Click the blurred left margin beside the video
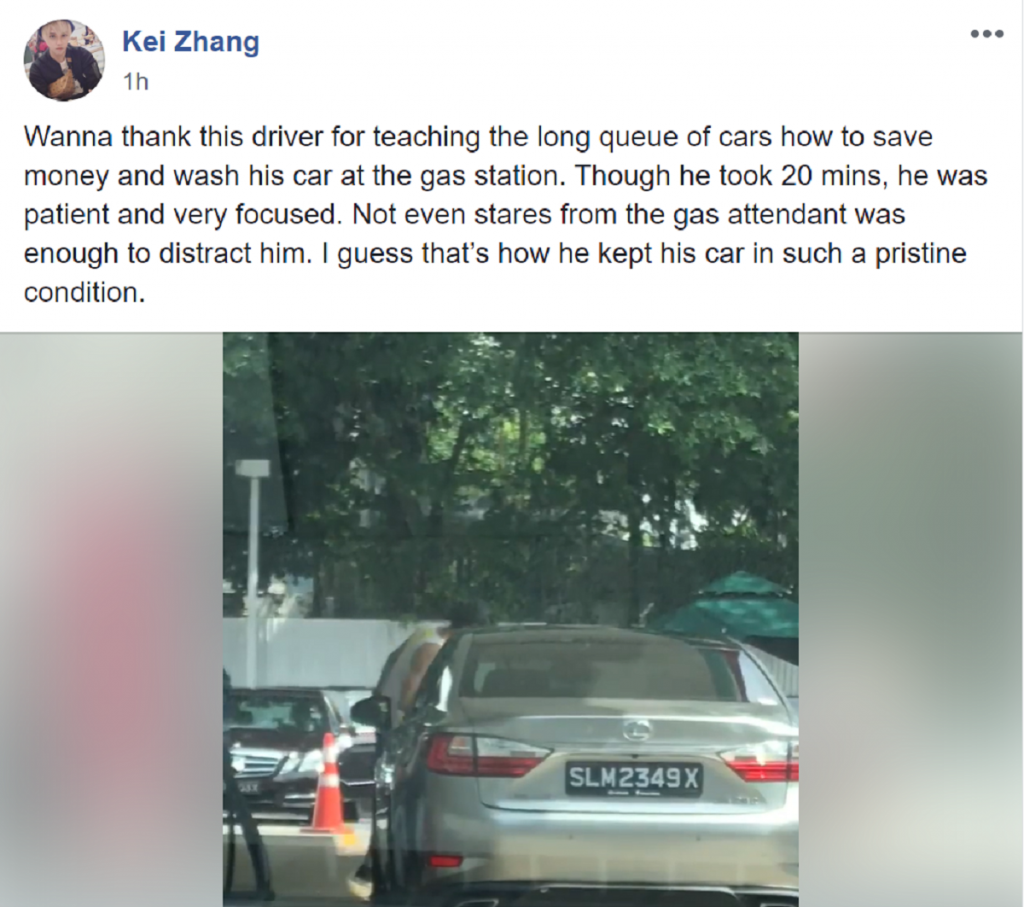Screen dimensions: 1024x907 [111, 619]
